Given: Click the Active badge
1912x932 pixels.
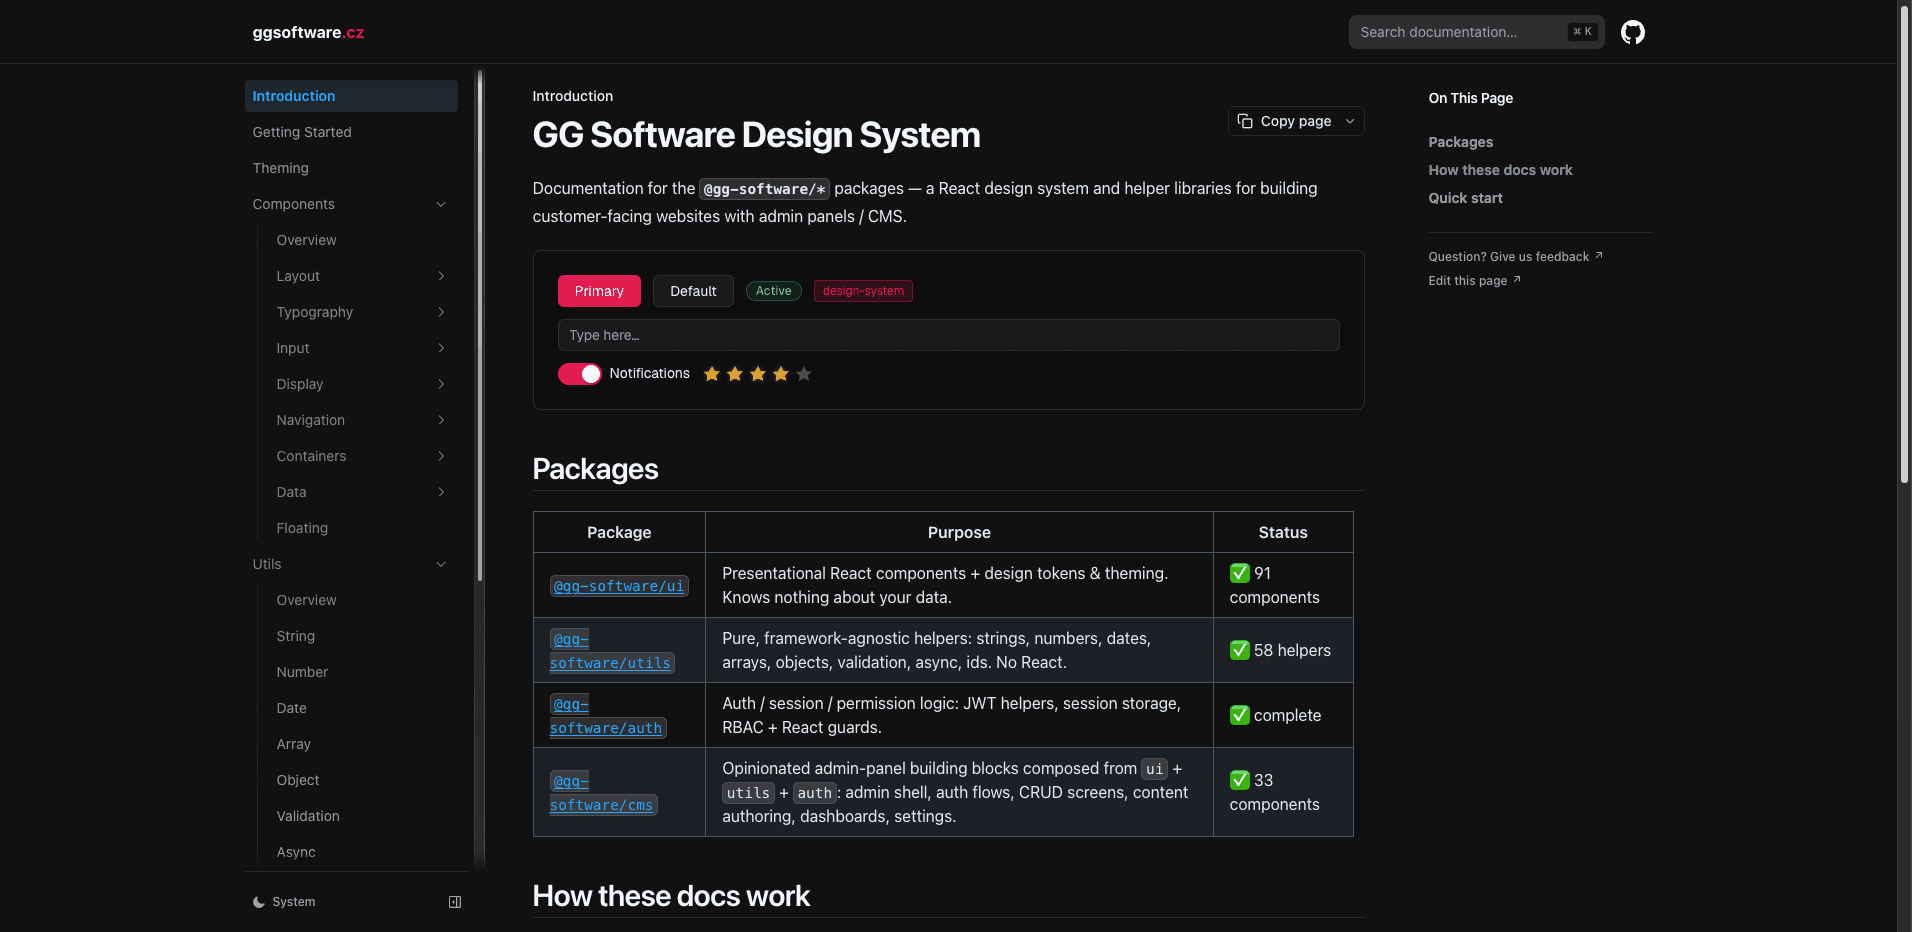Looking at the screenshot, I should click(x=774, y=291).
